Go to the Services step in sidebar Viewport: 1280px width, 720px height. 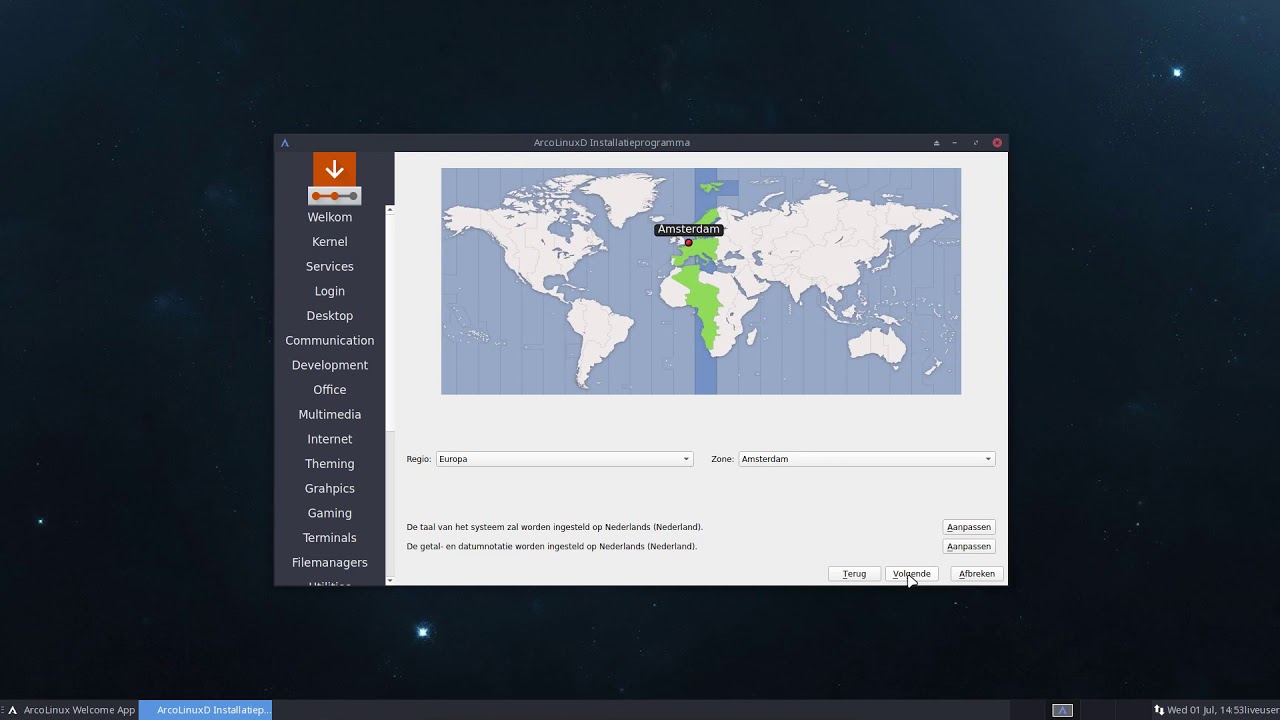[330, 267]
